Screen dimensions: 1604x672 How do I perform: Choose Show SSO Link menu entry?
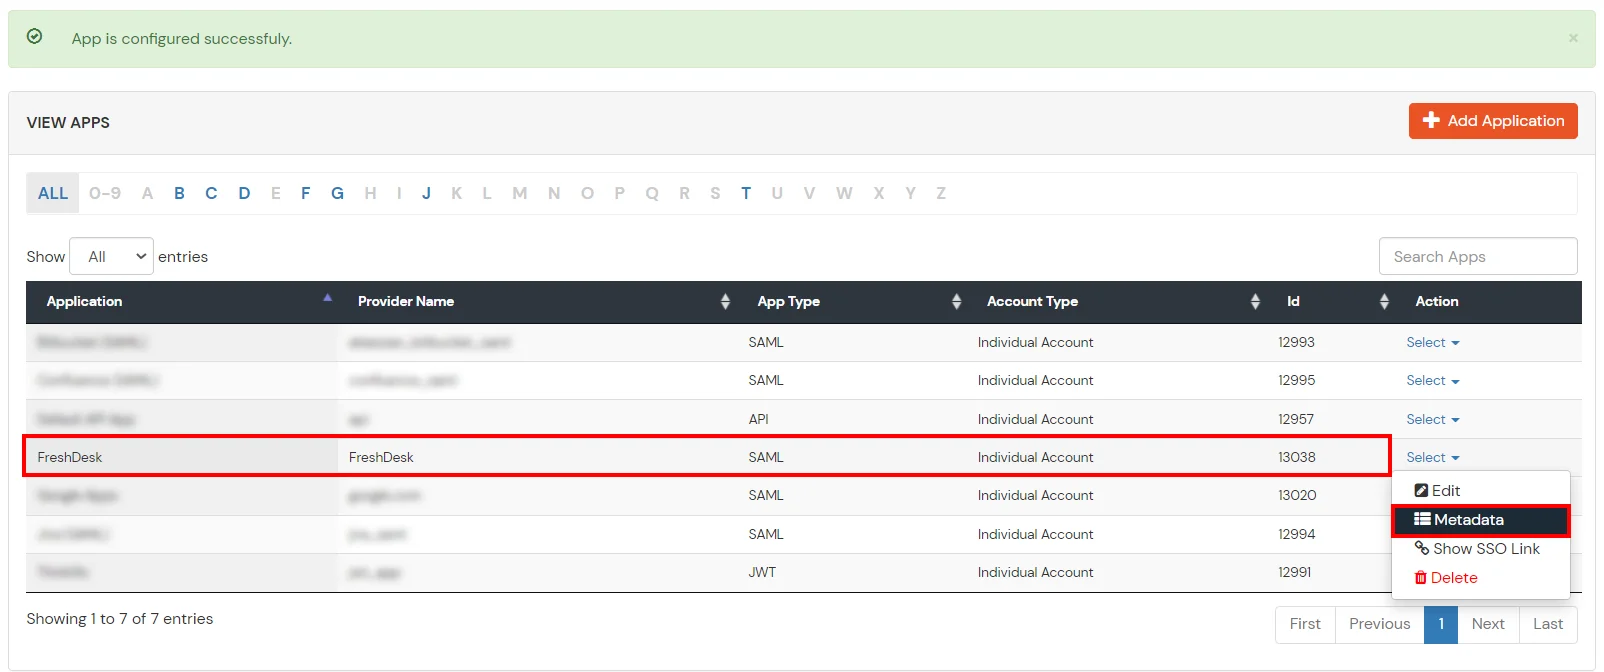pyautogui.click(x=1481, y=549)
